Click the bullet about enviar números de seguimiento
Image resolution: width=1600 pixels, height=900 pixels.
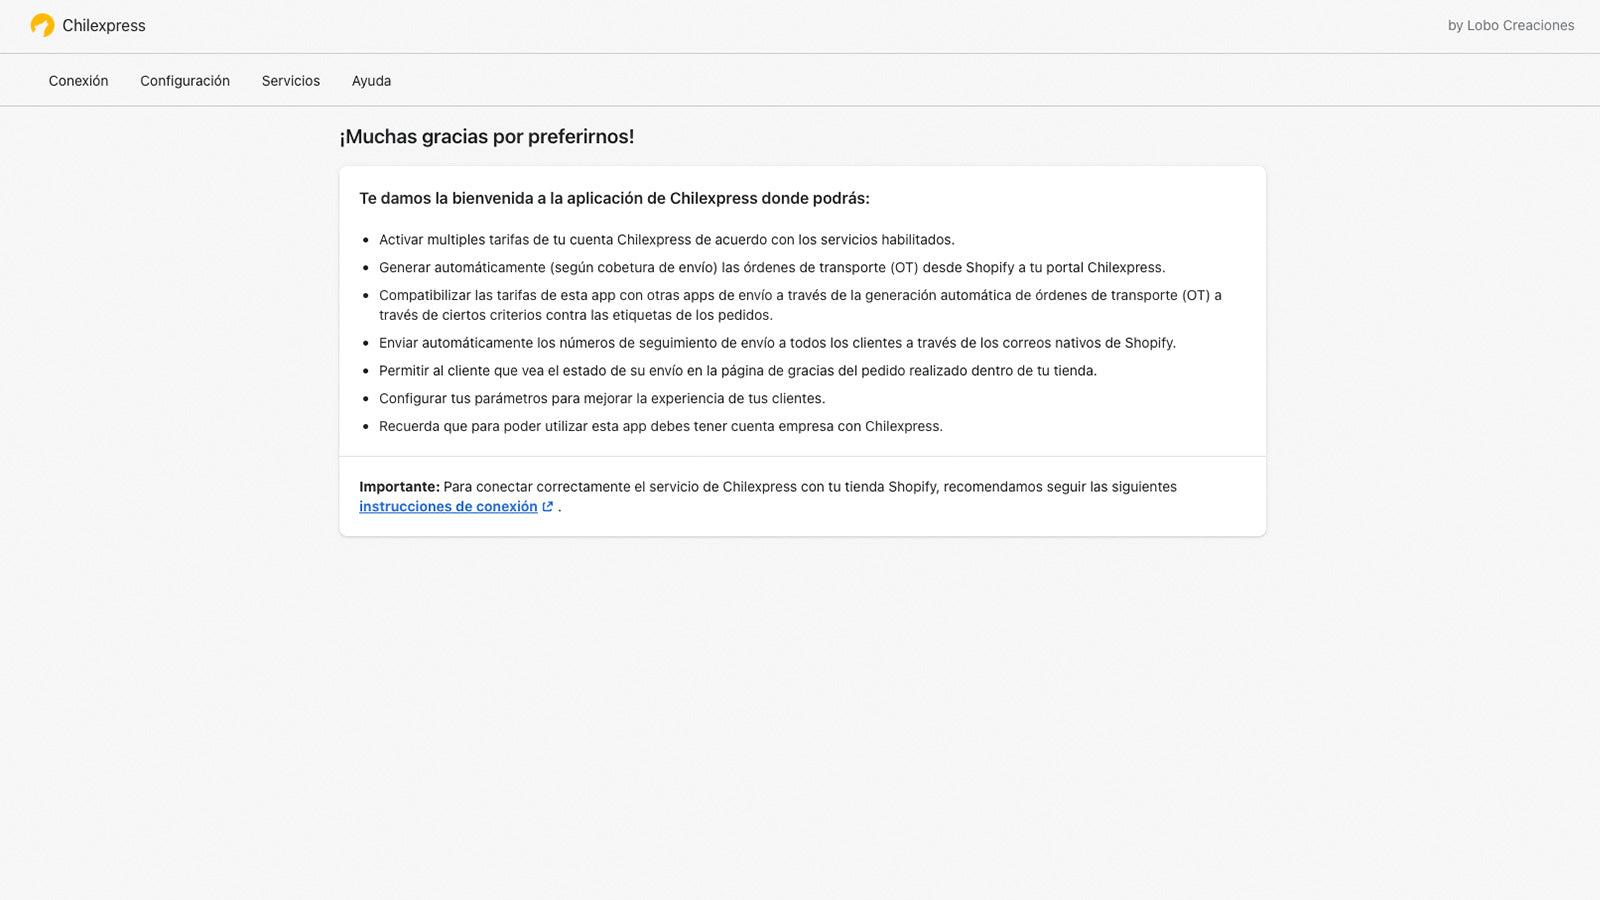click(x=777, y=343)
